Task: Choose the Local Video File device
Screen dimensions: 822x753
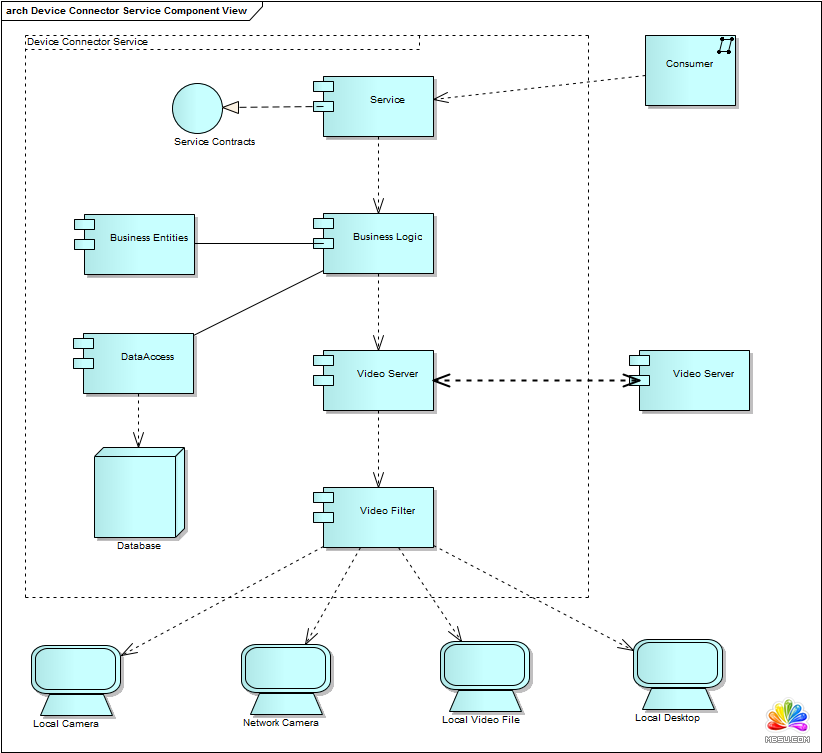Action: (x=484, y=666)
